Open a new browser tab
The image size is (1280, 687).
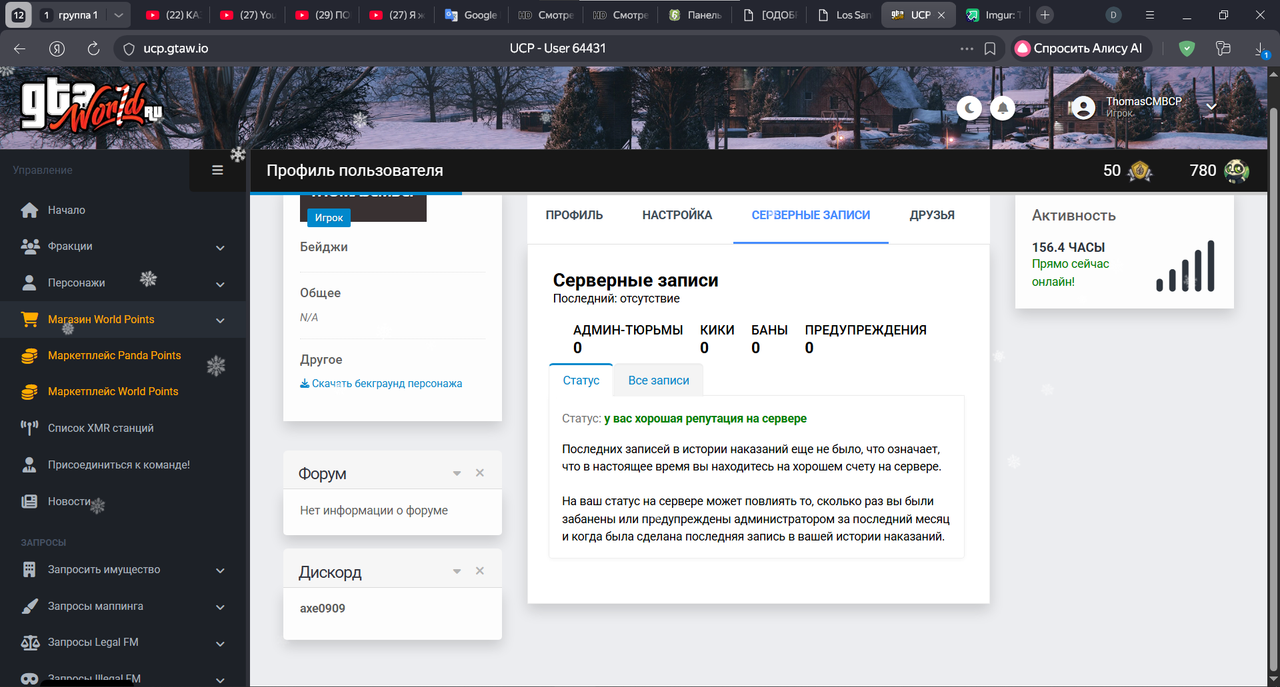point(1045,15)
